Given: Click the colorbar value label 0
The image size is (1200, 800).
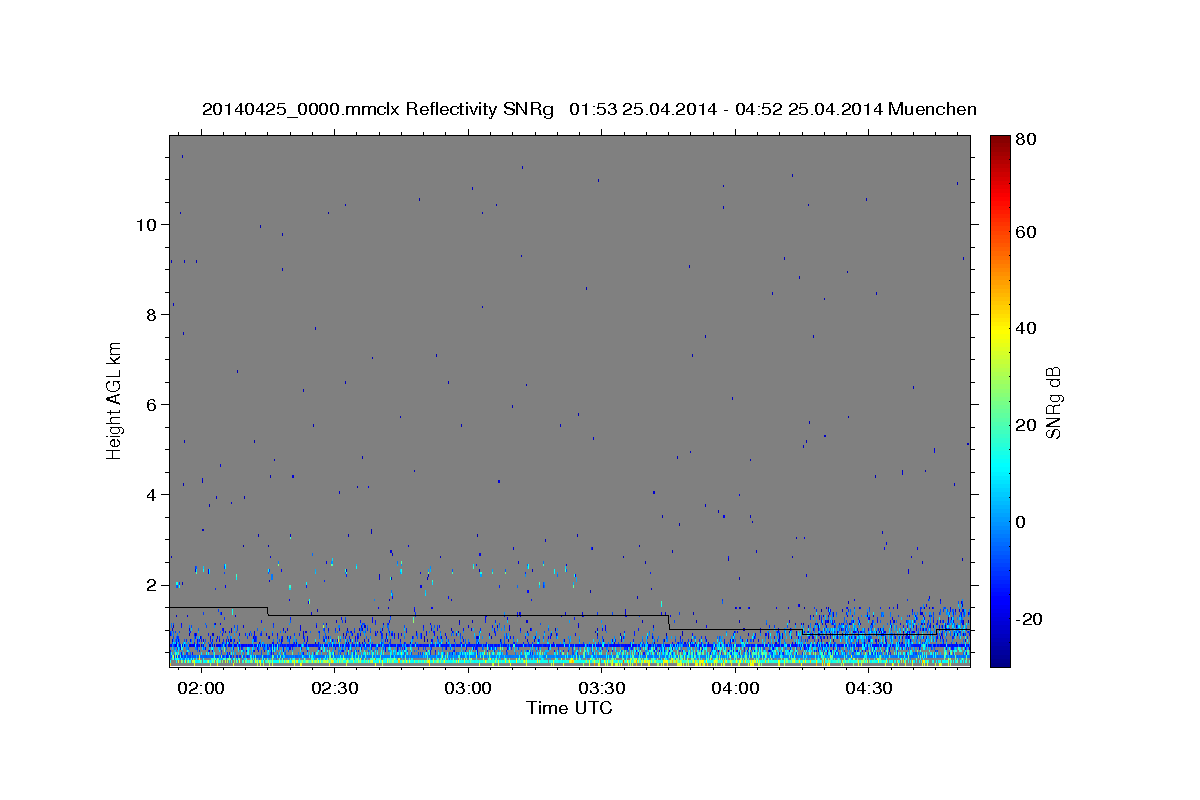Looking at the screenshot, I should point(1022,522).
